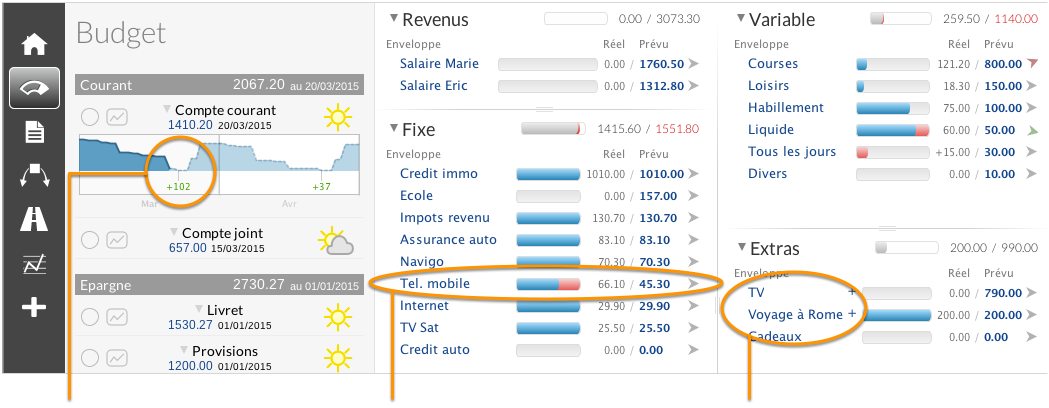This screenshot has height=408, width=1049.
Task: Click the plus icon in sidebar
Action: 34,308
